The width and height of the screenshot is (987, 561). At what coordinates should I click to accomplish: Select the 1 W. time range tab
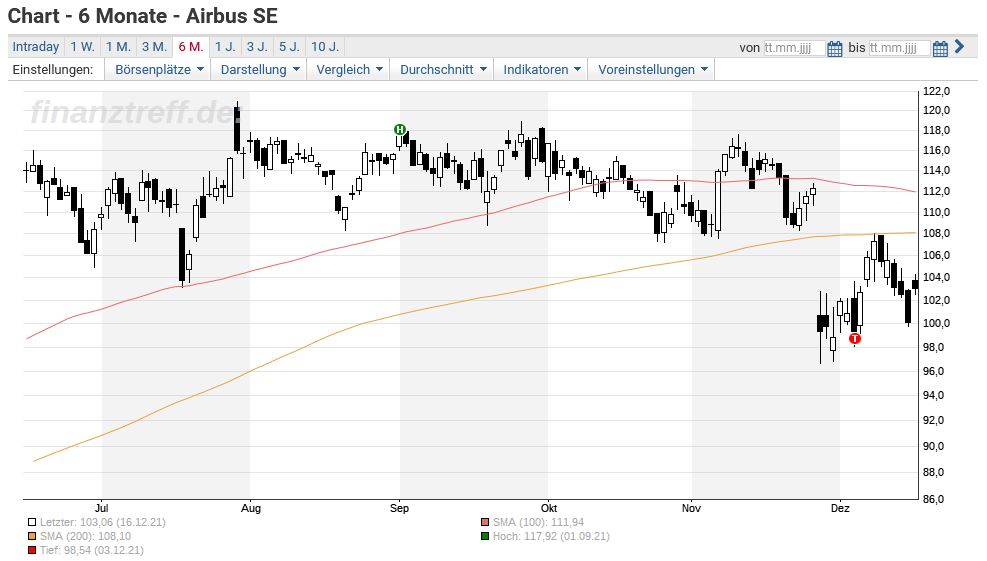(82, 47)
